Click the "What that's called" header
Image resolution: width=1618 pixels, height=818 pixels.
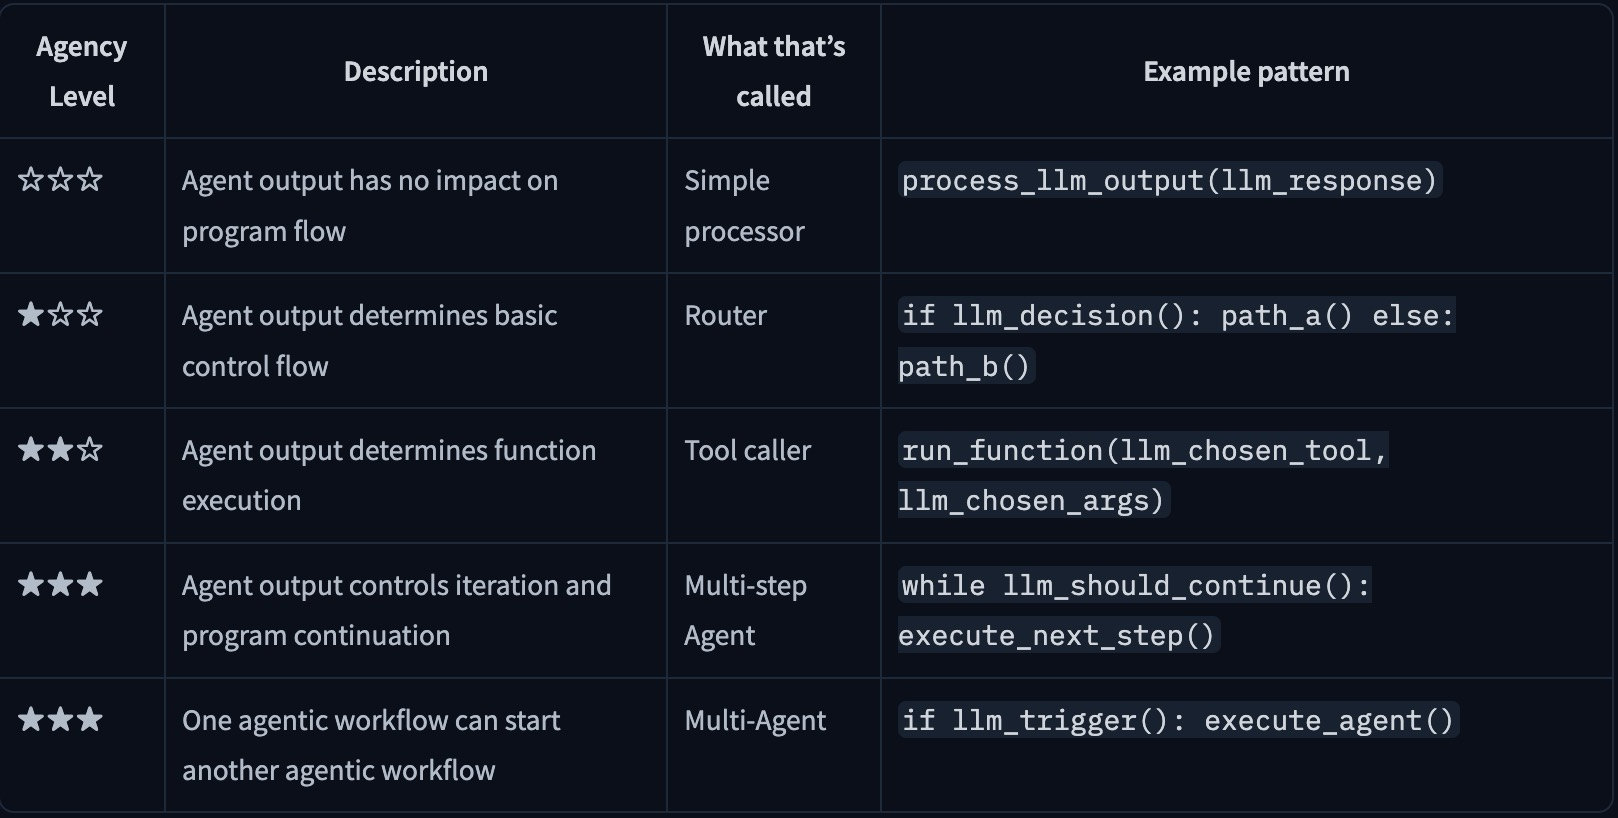[773, 72]
